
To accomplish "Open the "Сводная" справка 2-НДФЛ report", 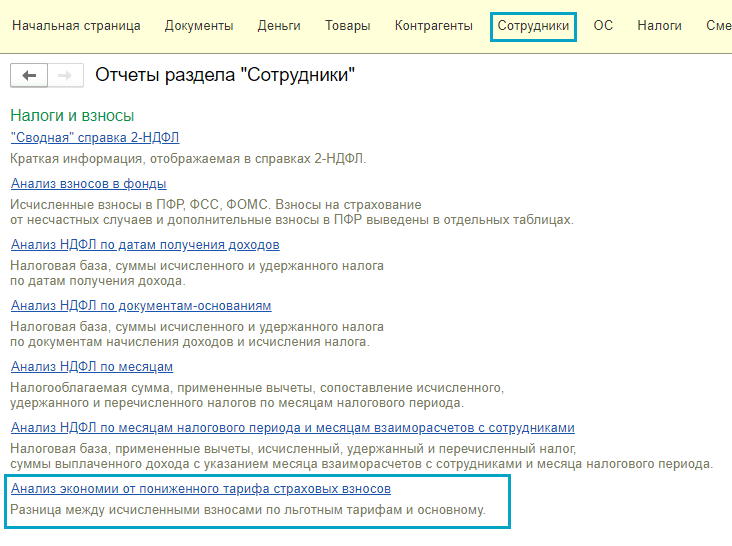I will (x=95, y=138).
